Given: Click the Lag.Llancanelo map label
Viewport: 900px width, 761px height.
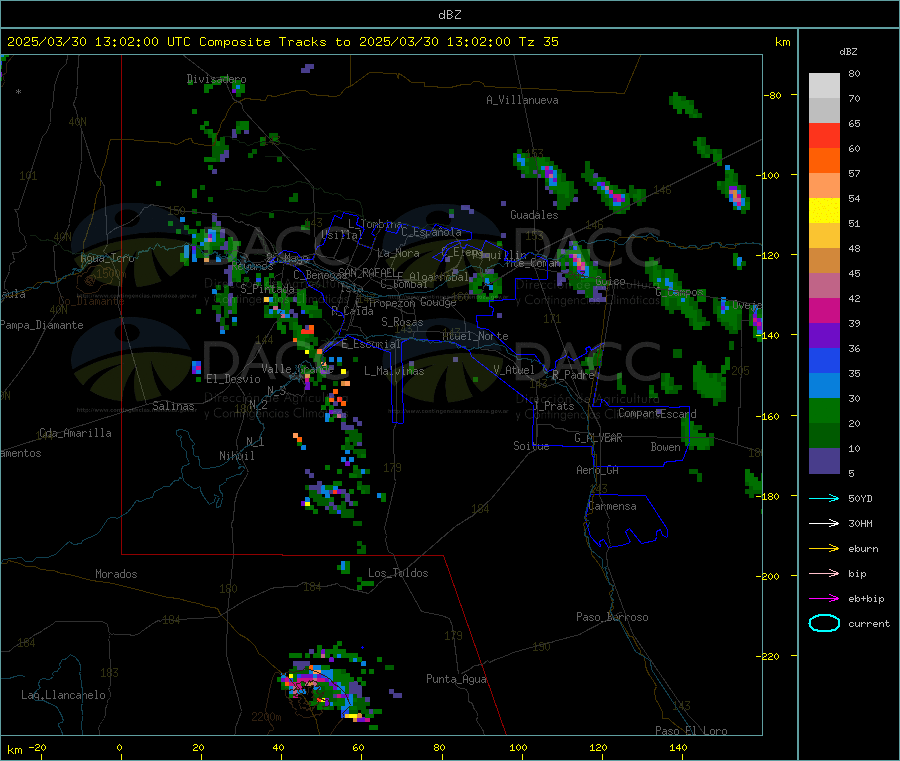Looking at the screenshot, I should tap(63, 695).
